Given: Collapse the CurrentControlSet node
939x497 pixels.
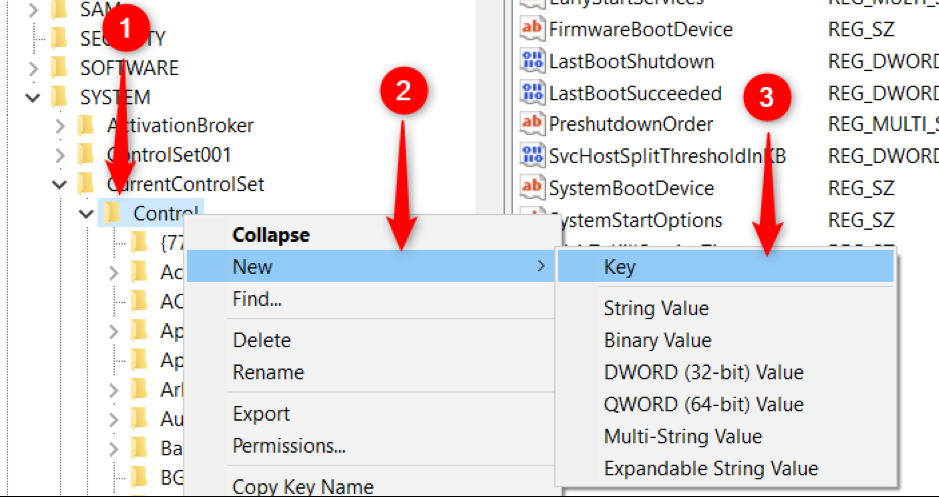Looking at the screenshot, I should 60,185.
